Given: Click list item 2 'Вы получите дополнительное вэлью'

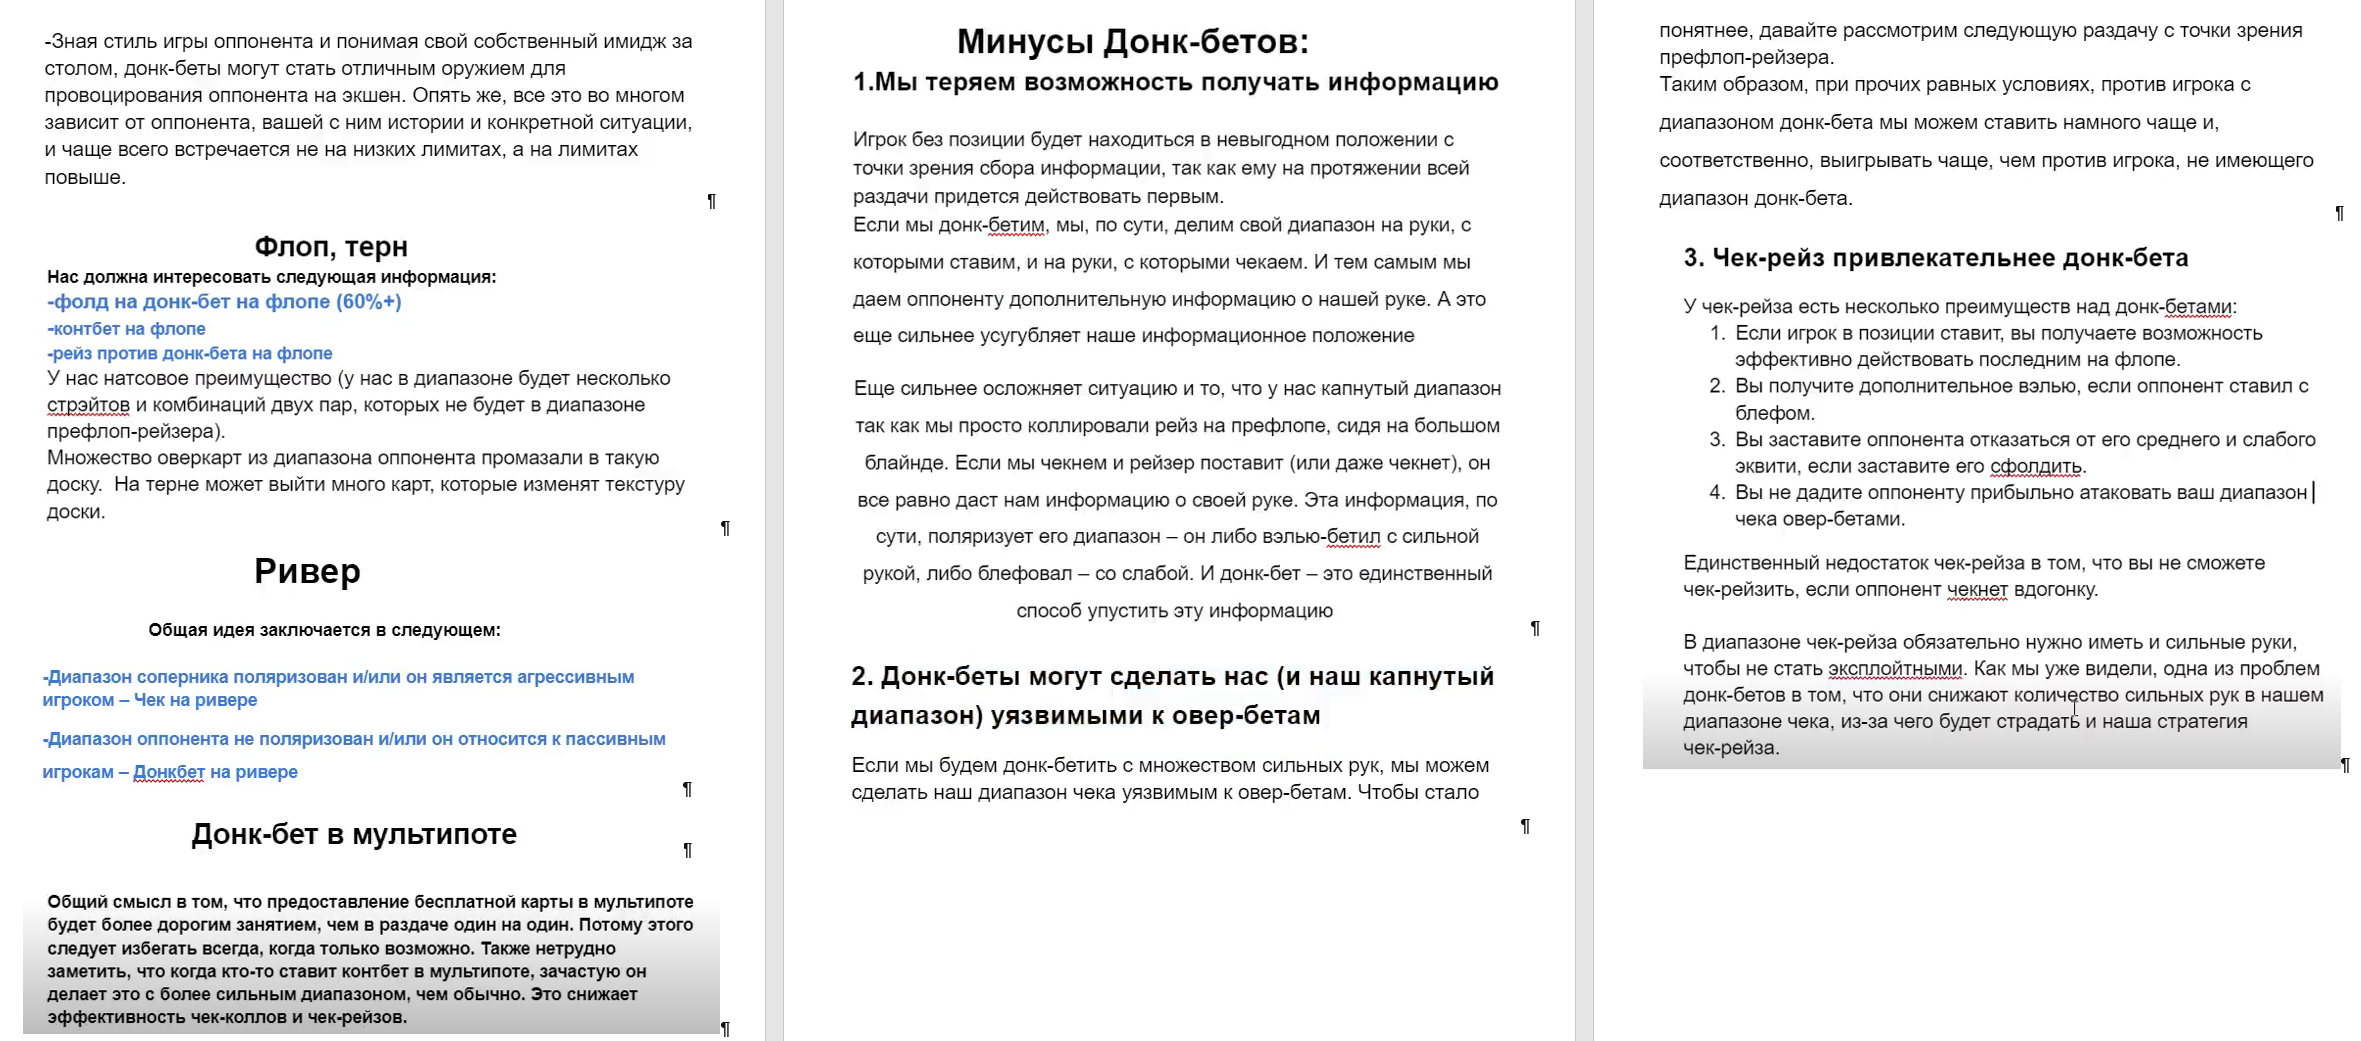Looking at the screenshot, I should [2021, 399].
